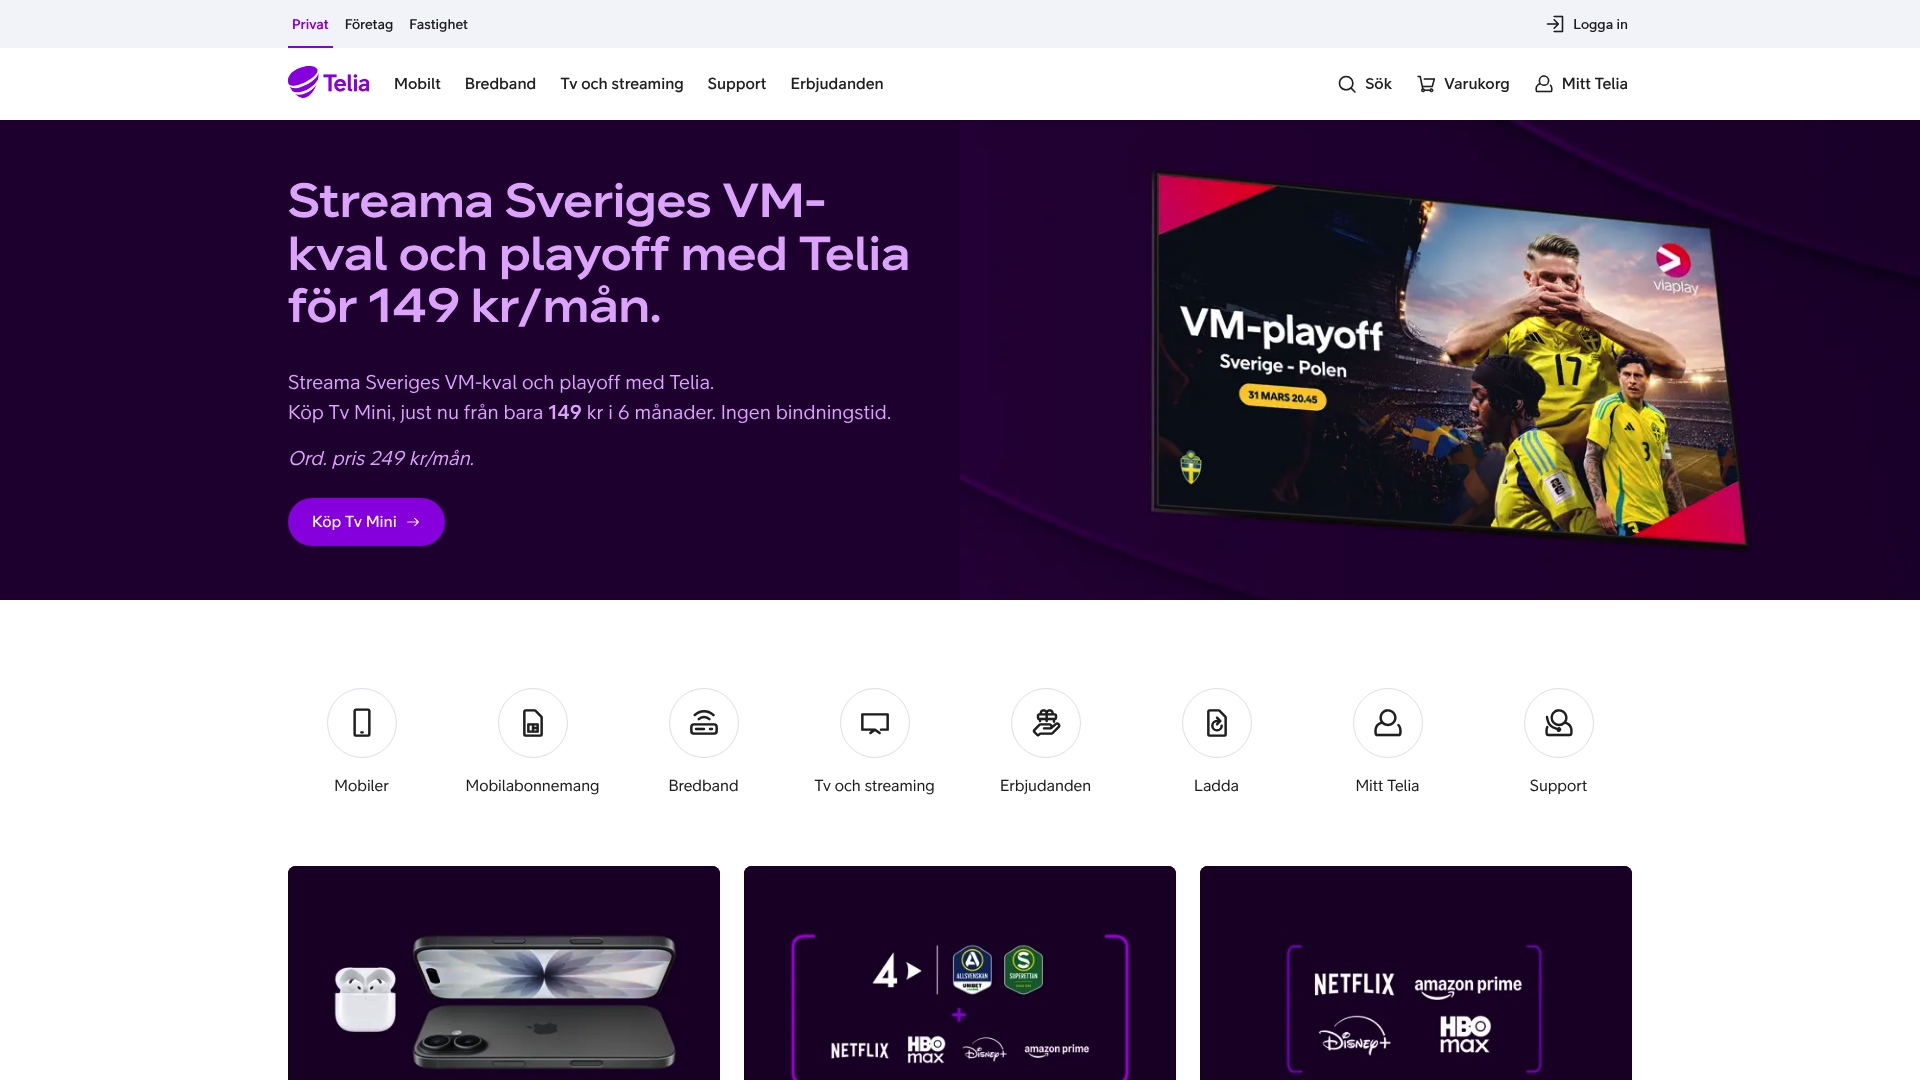Click the Telia logo
The height and width of the screenshot is (1080, 1920).
(327, 83)
